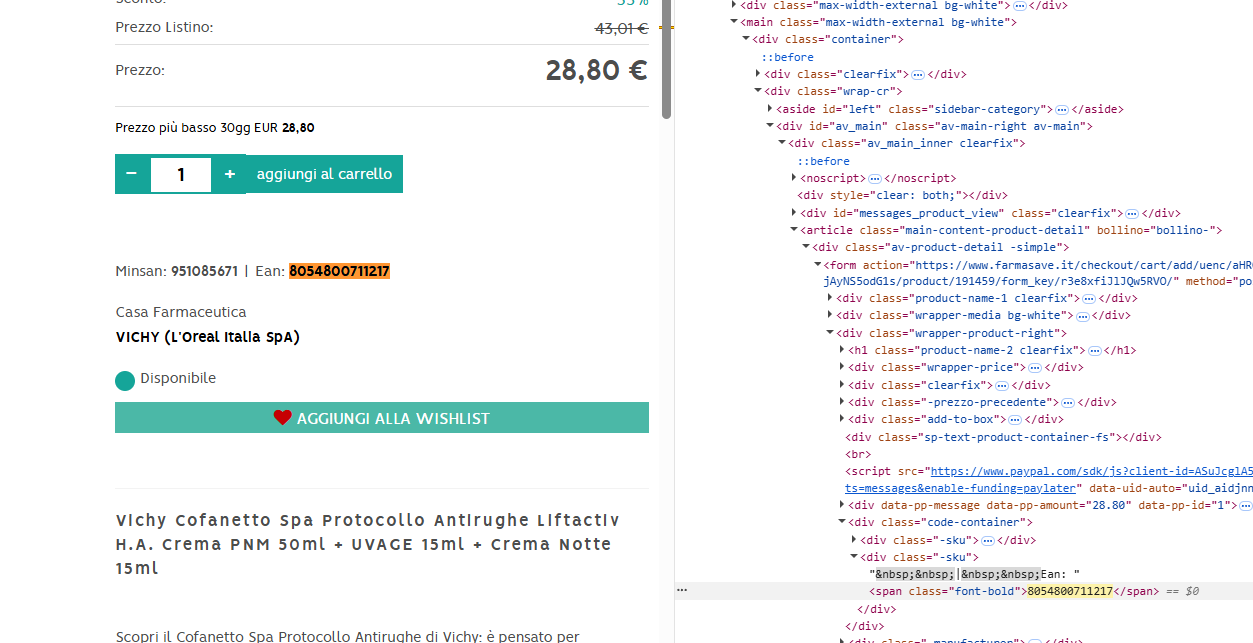The height and width of the screenshot is (643, 1253).
Task: Click ellipsis badge on messages_product_view node
Action: (x=1132, y=213)
